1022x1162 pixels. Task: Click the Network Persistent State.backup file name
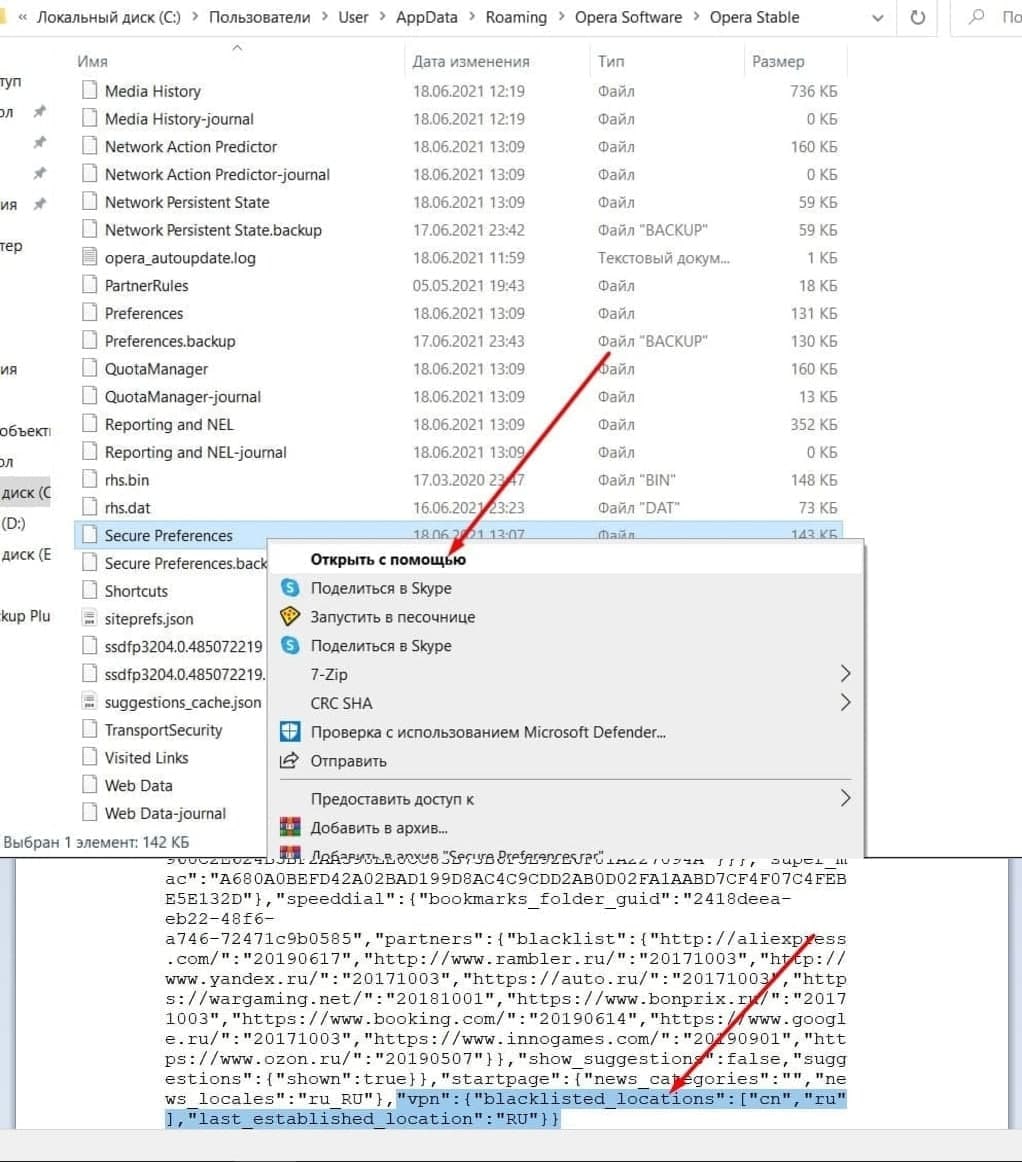213,230
